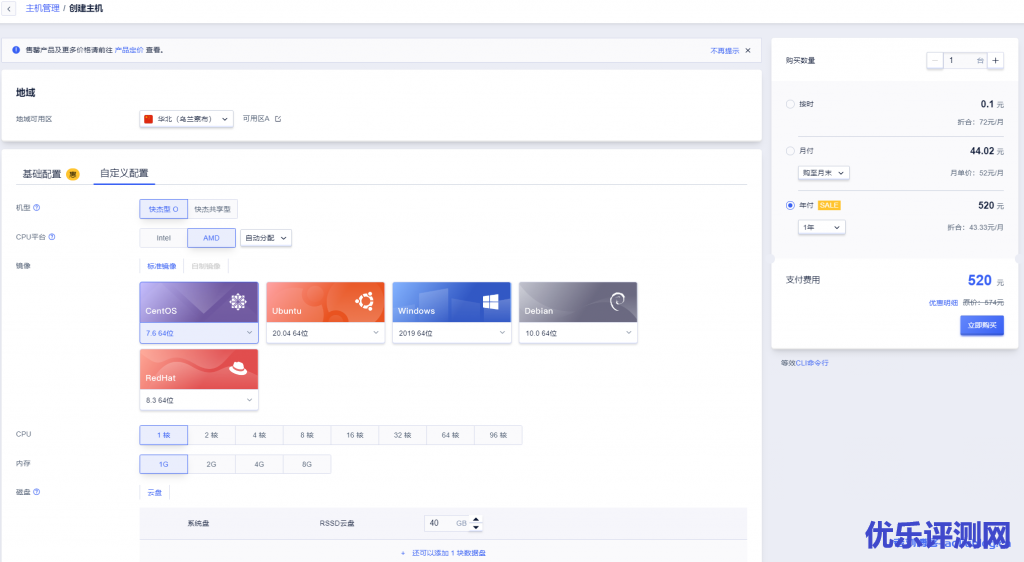Select the 按时 hourly billing radio button
This screenshot has height=562, width=1024.
tap(791, 104)
